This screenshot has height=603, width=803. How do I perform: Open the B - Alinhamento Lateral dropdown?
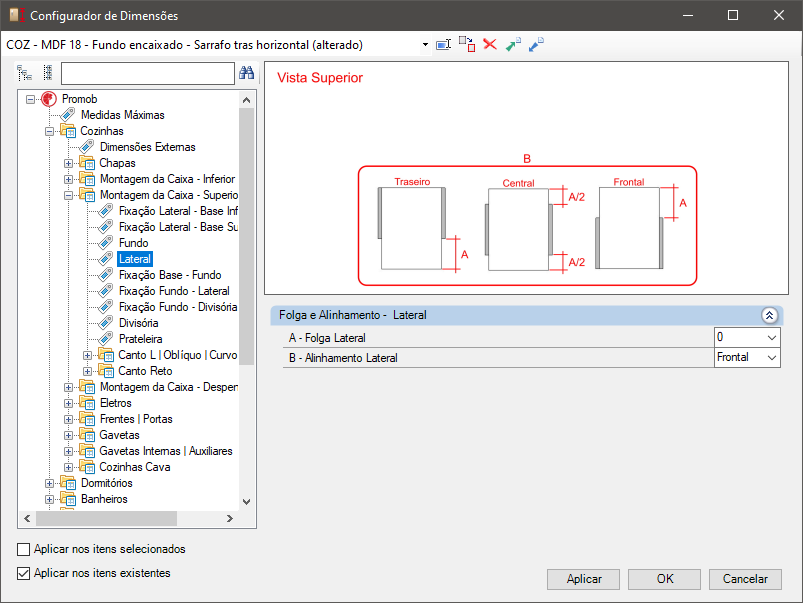[x=772, y=358]
